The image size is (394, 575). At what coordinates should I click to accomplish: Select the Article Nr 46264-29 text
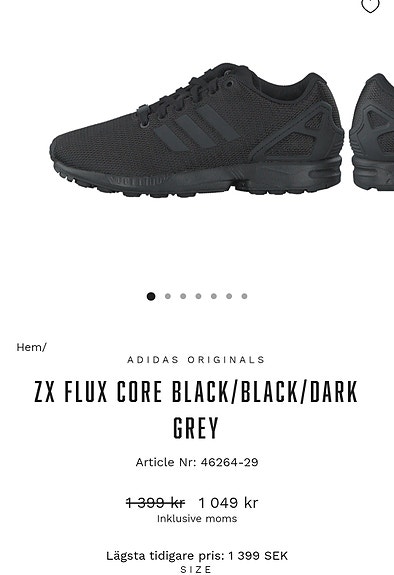point(197,462)
